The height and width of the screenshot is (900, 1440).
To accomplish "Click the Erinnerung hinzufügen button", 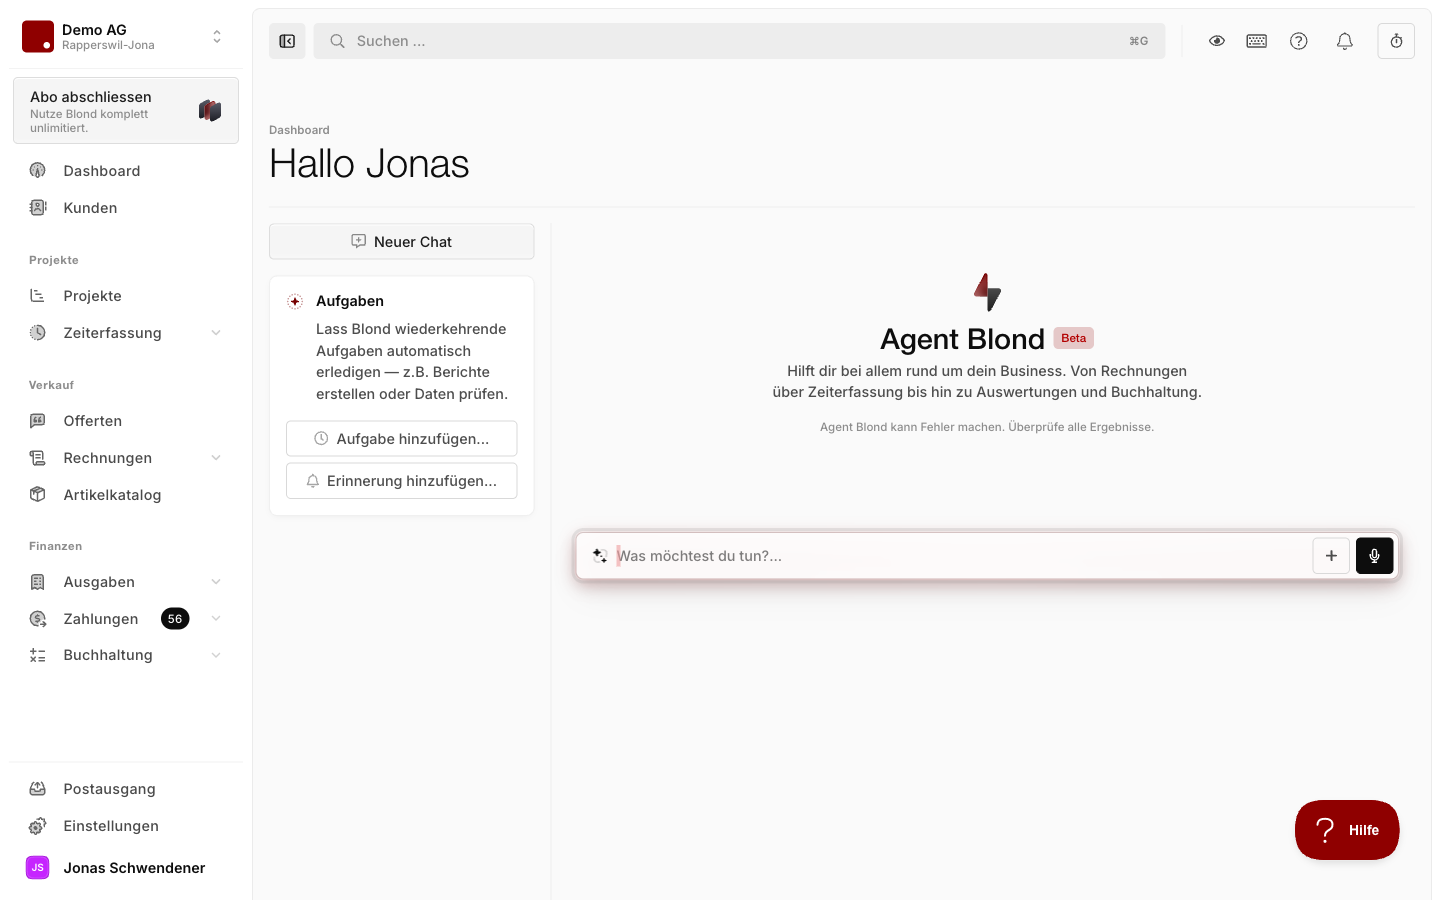I will tap(402, 481).
